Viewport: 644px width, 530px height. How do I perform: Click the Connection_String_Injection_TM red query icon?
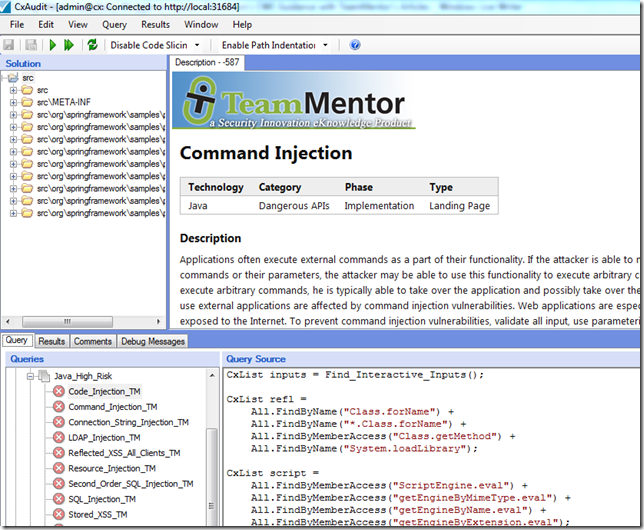coord(59,422)
